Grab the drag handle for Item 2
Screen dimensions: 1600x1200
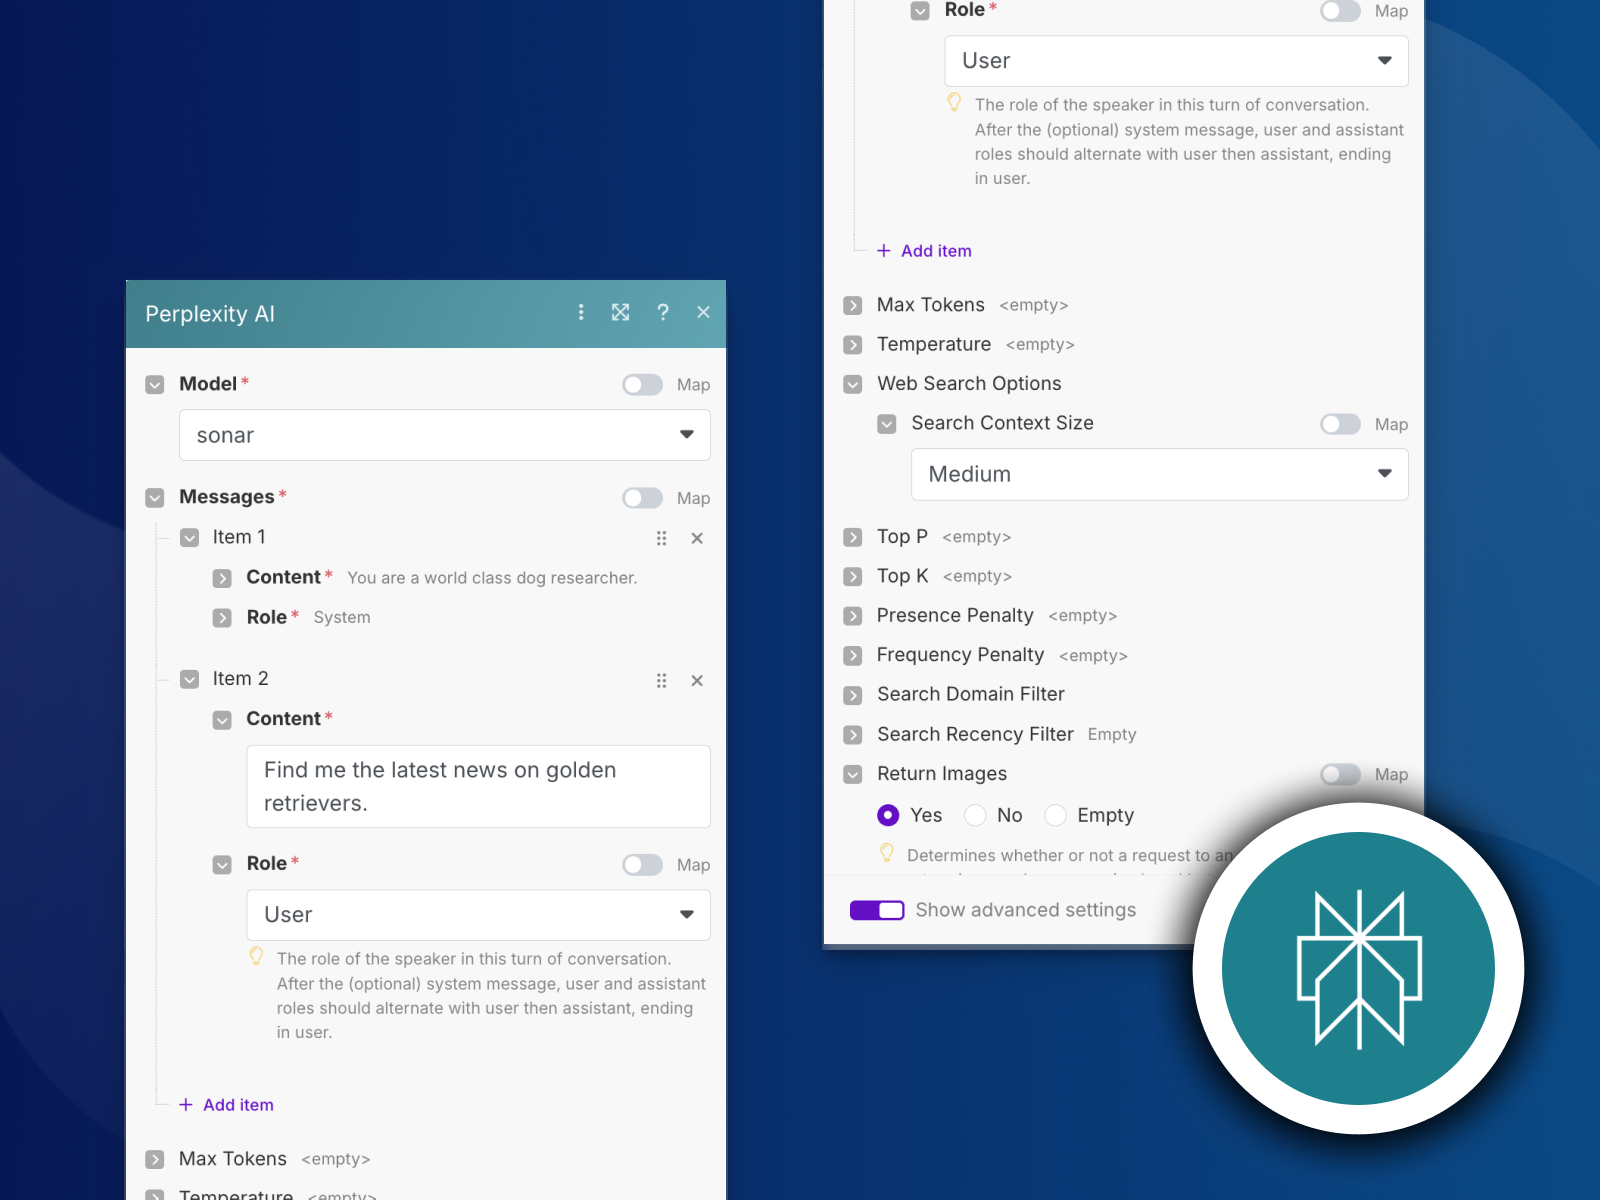661,681
